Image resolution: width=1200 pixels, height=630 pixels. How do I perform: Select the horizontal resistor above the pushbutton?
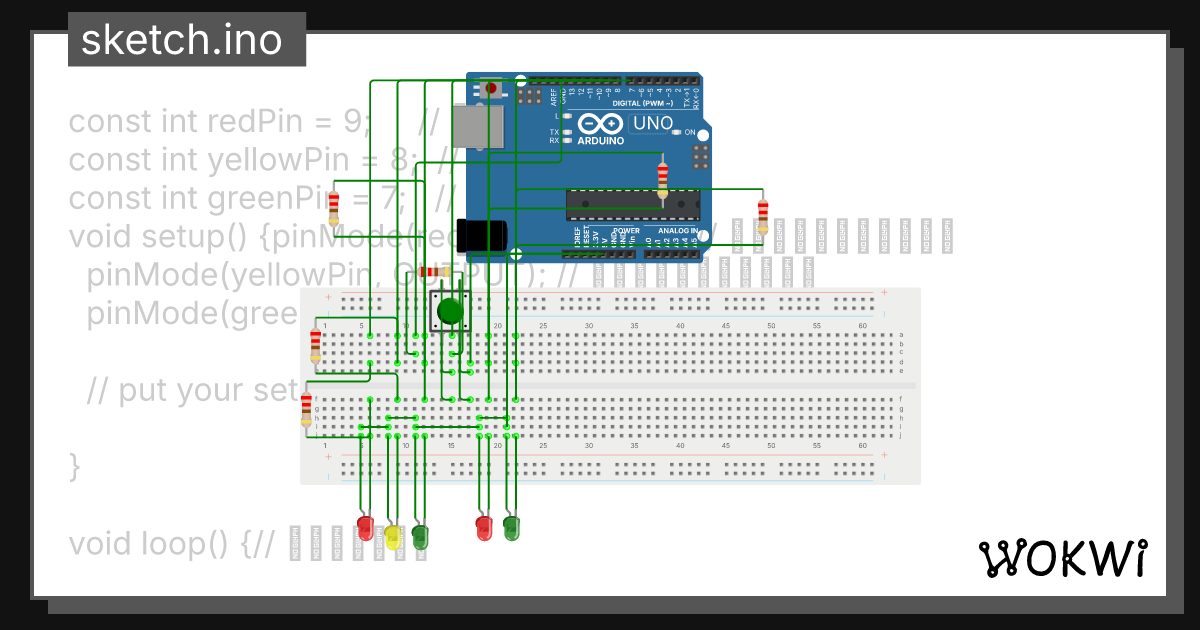click(x=435, y=272)
